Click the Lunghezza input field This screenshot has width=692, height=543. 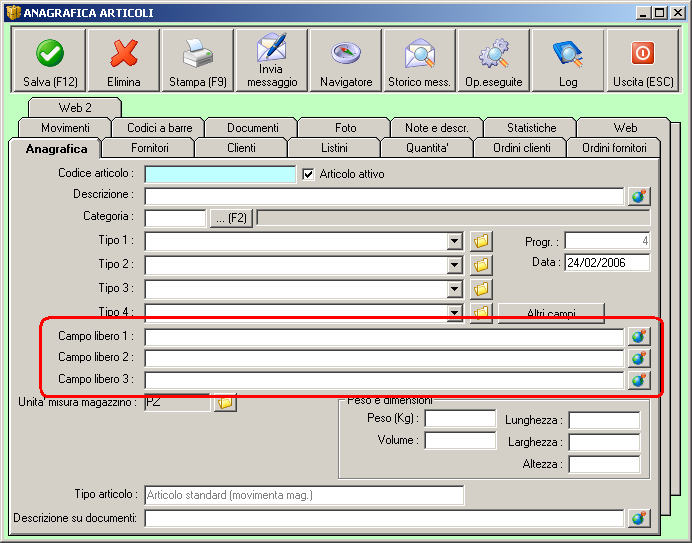[604, 420]
